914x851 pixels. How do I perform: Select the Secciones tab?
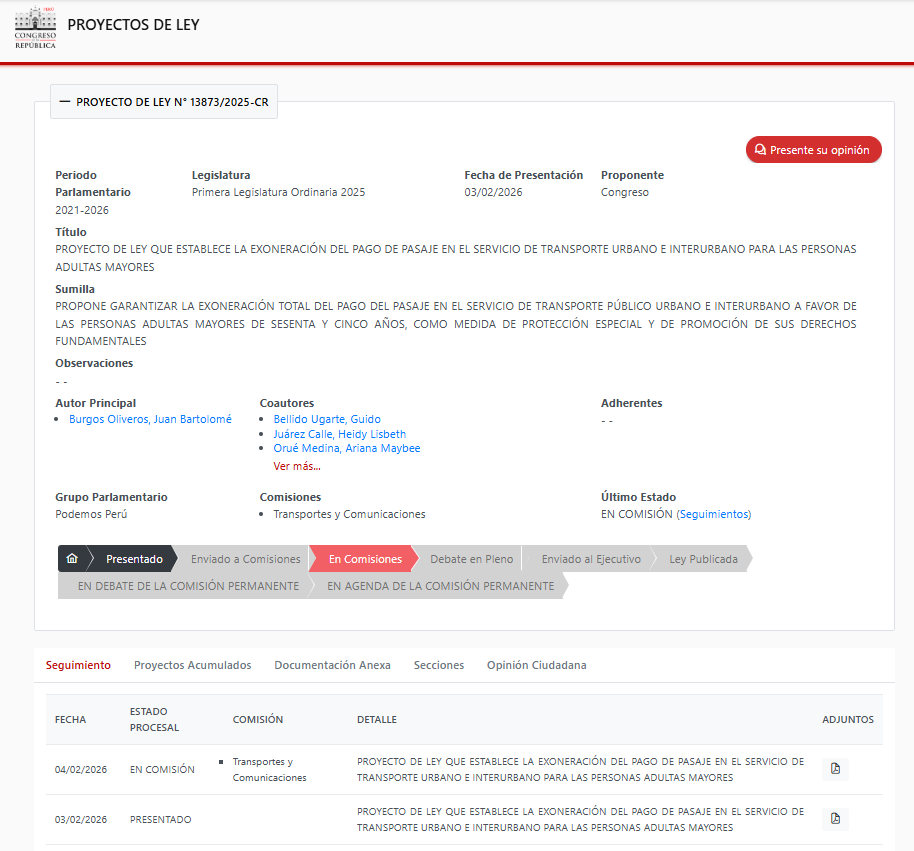(x=439, y=665)
